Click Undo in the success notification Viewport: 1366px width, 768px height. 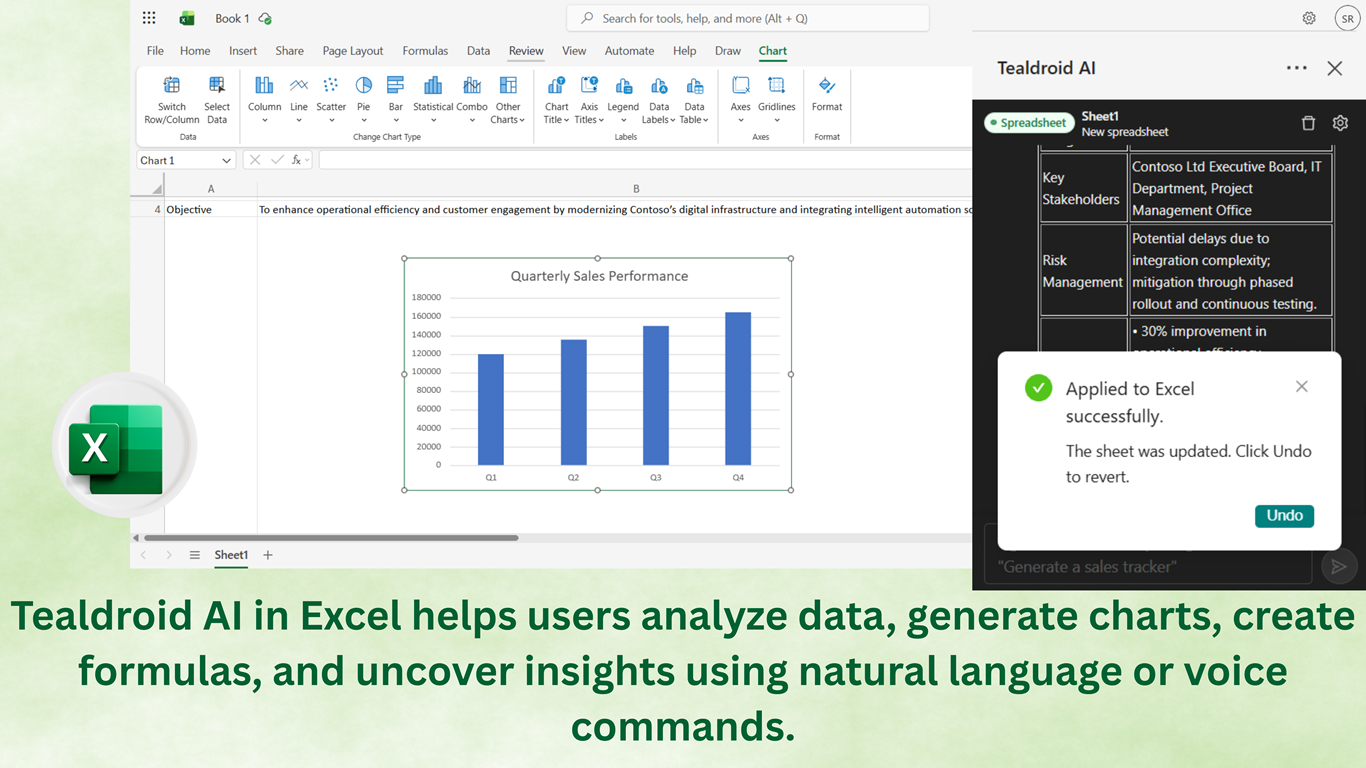1284,516
